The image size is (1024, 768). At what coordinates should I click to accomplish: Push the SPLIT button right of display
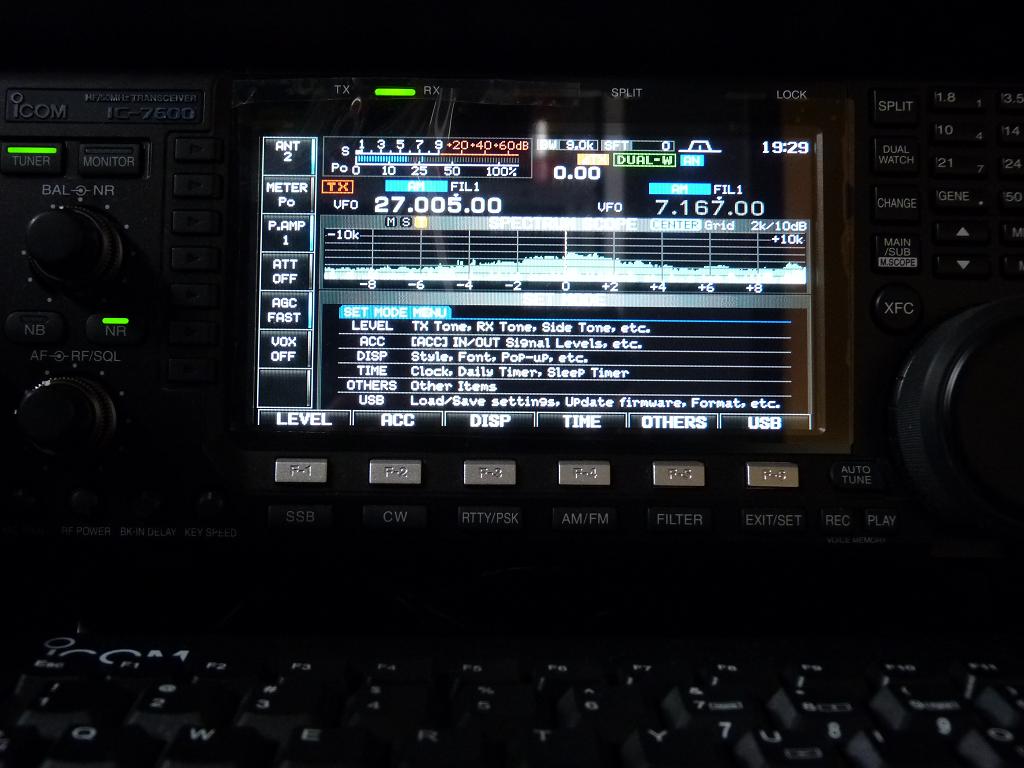[895, 106]
